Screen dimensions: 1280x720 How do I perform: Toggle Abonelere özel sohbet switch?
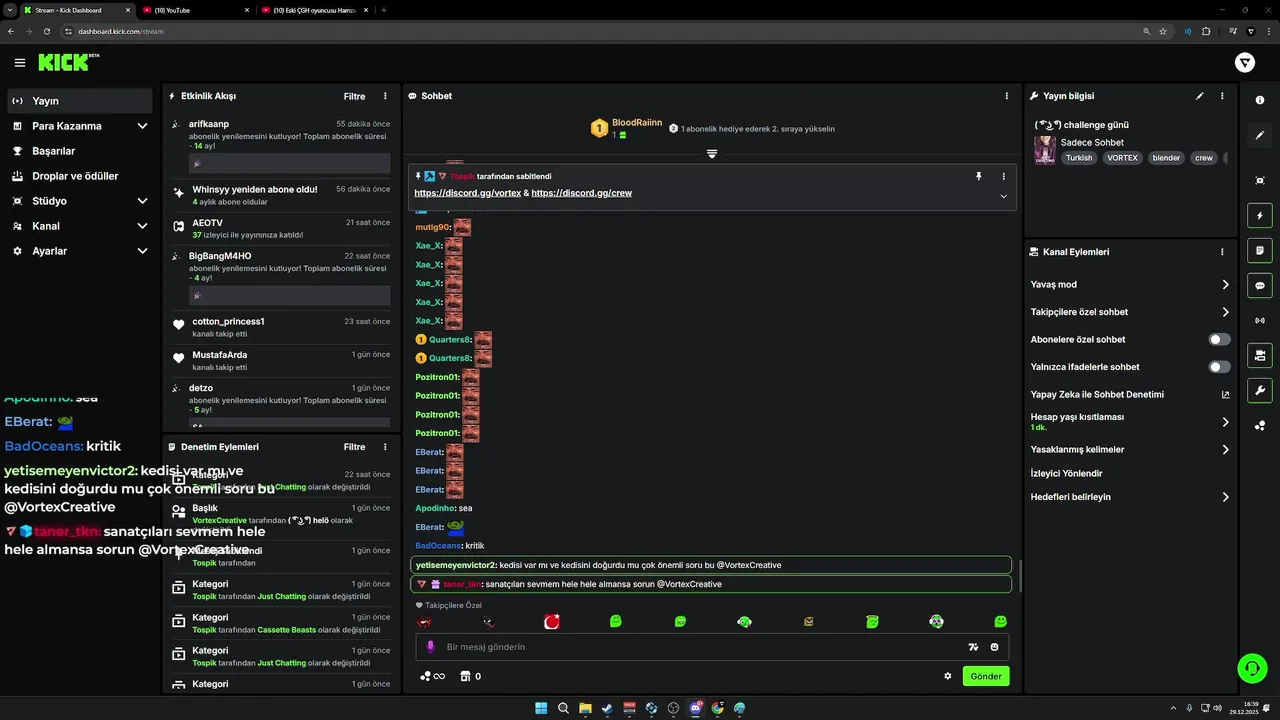tap(1220, 339)
